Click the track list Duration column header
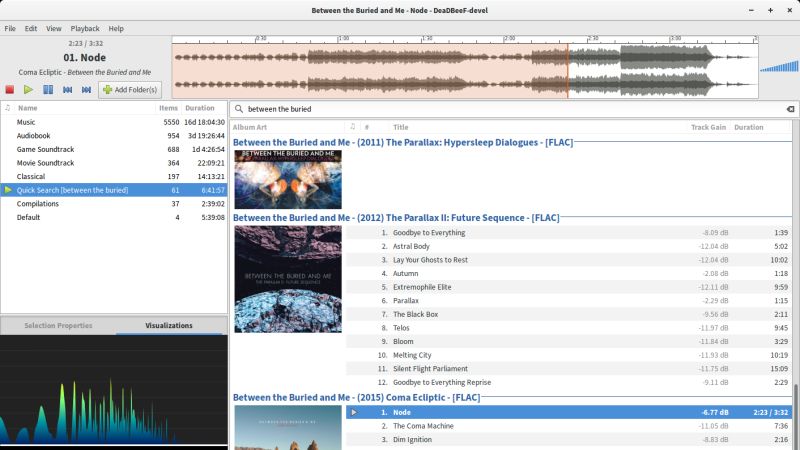The width and height of the screenshot is (800, 450). coord(748,127)
